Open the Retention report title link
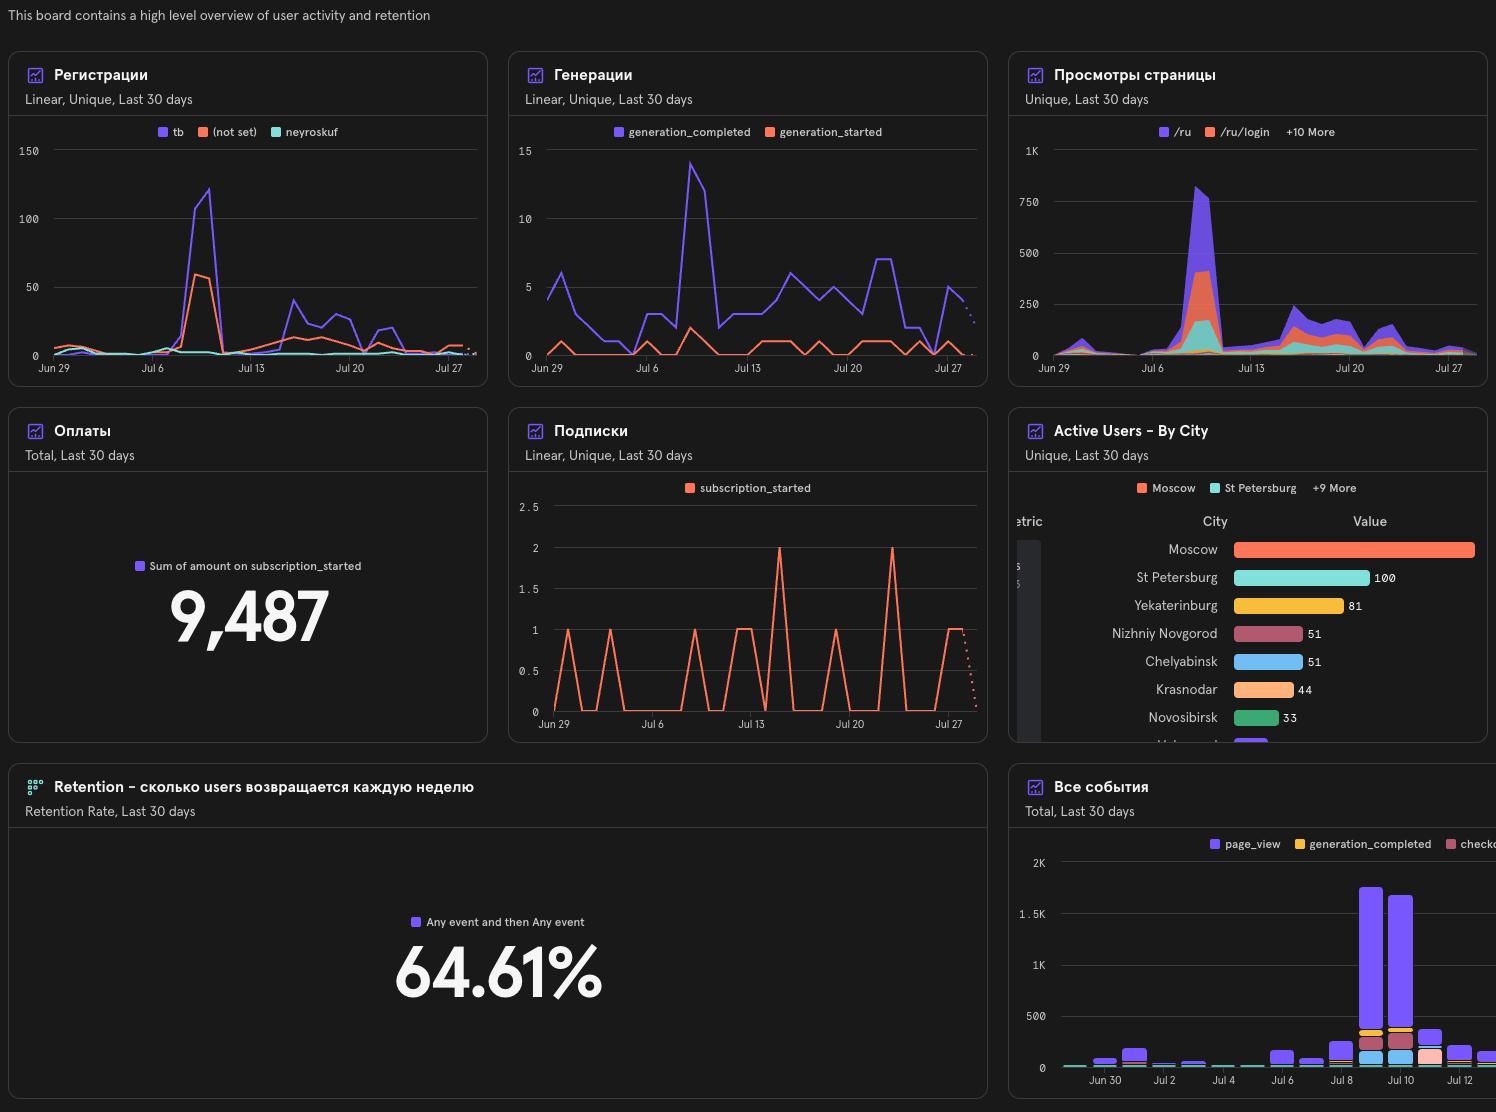This screenshot has height=1112, width=1496. pos(264,787)
